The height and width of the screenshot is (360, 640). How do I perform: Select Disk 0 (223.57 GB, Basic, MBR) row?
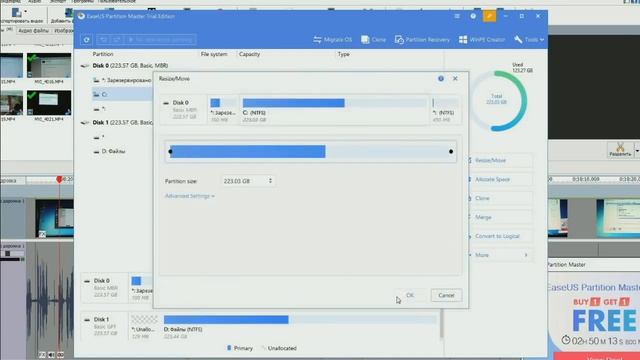130,65
